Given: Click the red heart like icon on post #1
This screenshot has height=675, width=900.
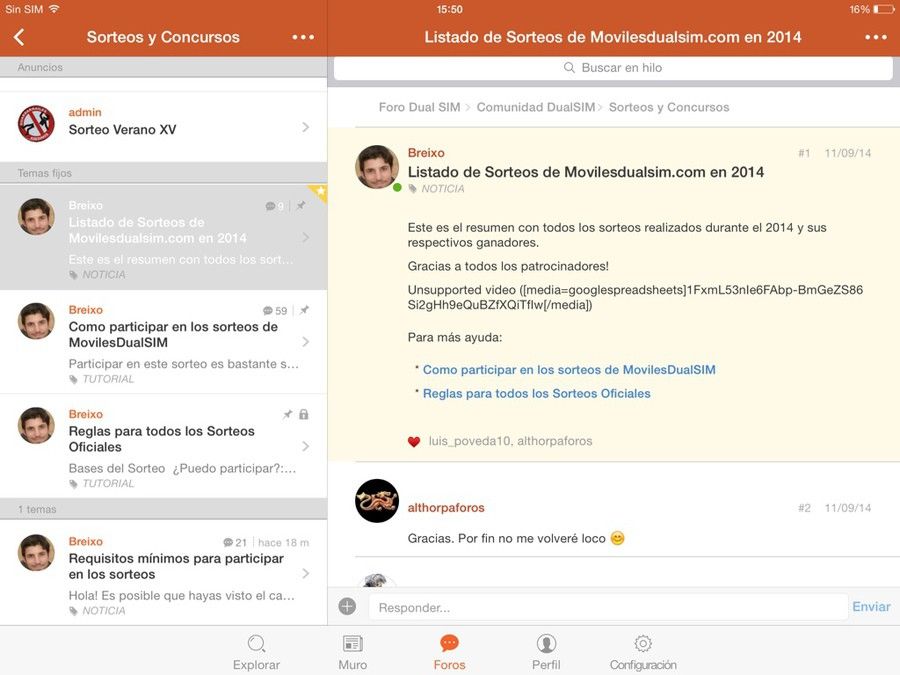Looking at the screenshot, I should pyautogui.click(x=414, y=441).
